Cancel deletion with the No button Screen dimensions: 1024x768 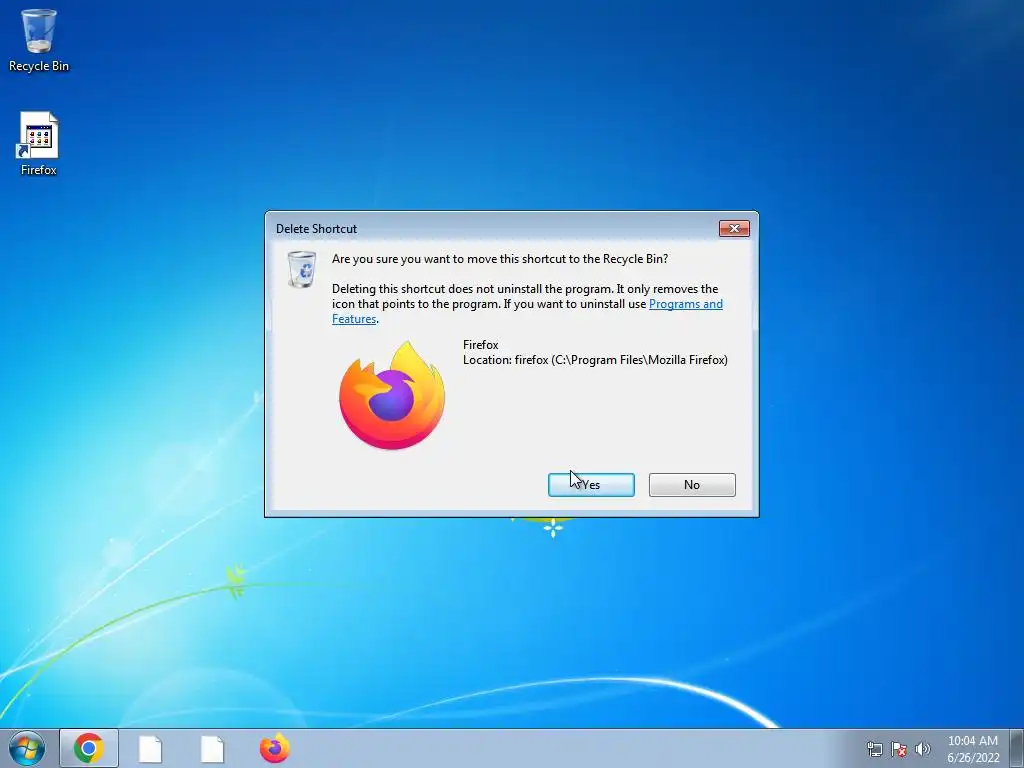(692, 485)
